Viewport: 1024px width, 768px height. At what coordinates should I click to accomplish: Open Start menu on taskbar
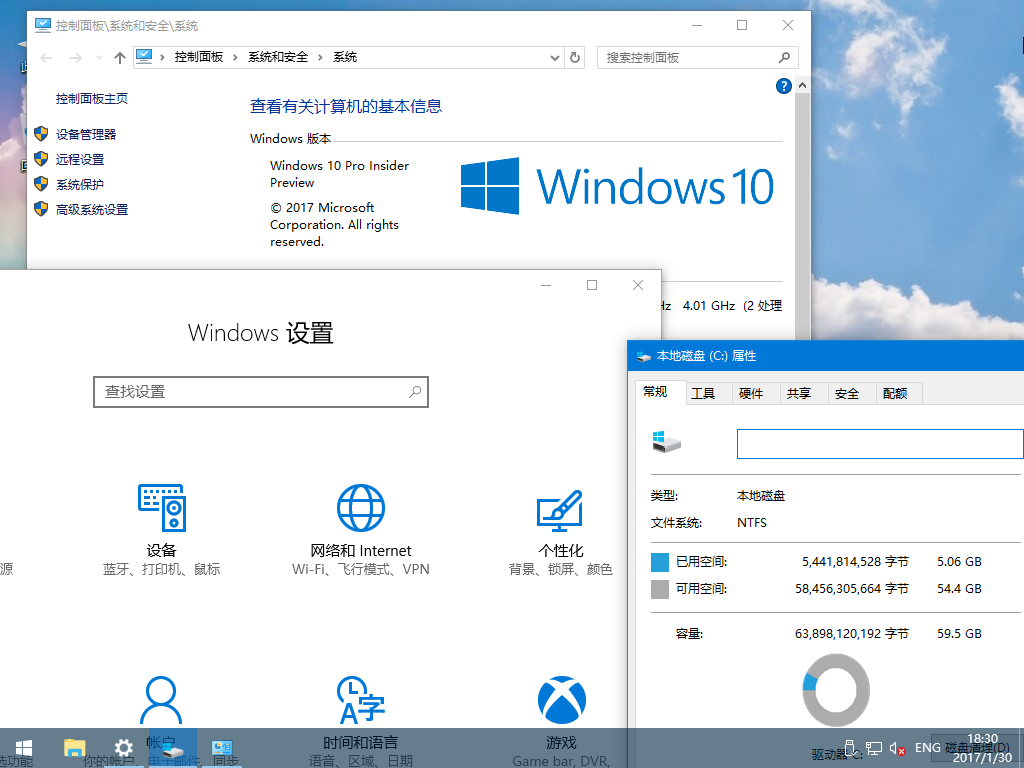click(24, 748)
